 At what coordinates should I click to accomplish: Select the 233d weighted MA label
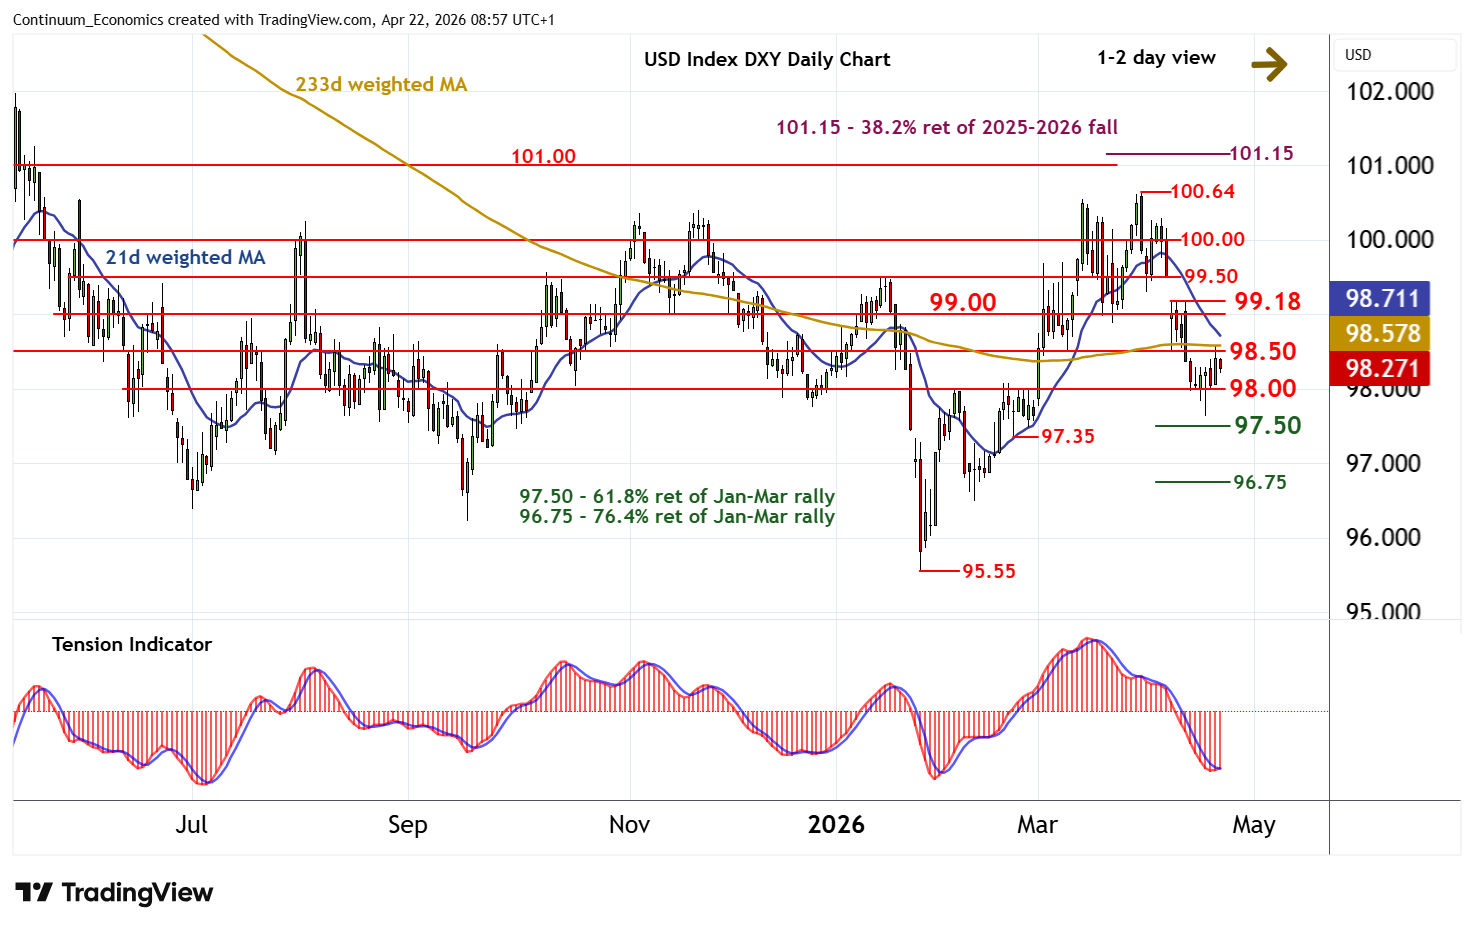(381, 85)
